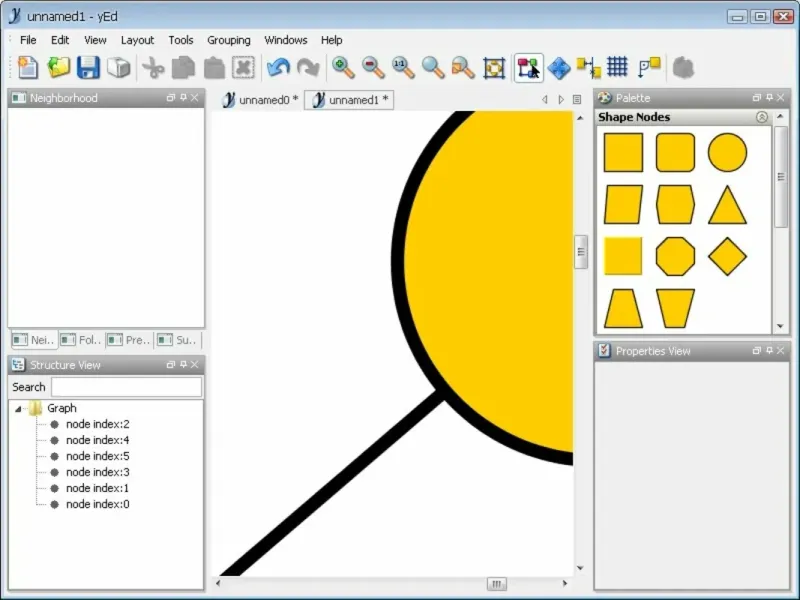Pick the hexagon palette shape
800x600 pixels.
point(676,205)
